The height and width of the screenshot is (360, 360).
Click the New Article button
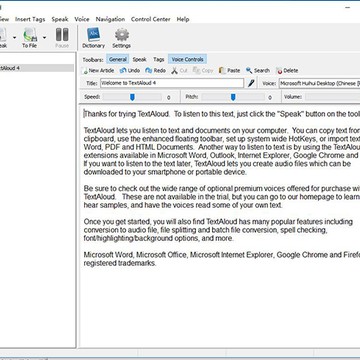(x=98, y=71)
